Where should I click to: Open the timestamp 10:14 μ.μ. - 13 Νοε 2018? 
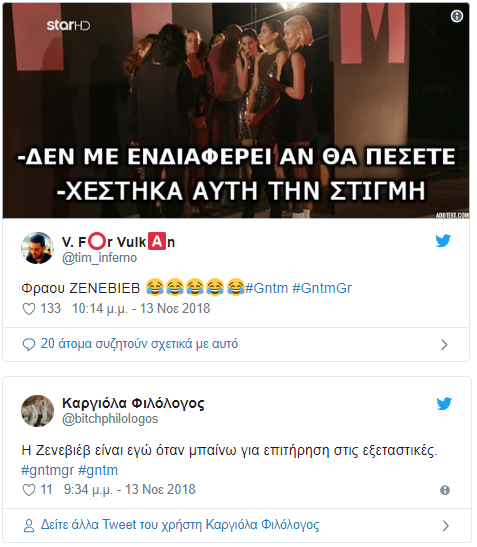point(141,309)
